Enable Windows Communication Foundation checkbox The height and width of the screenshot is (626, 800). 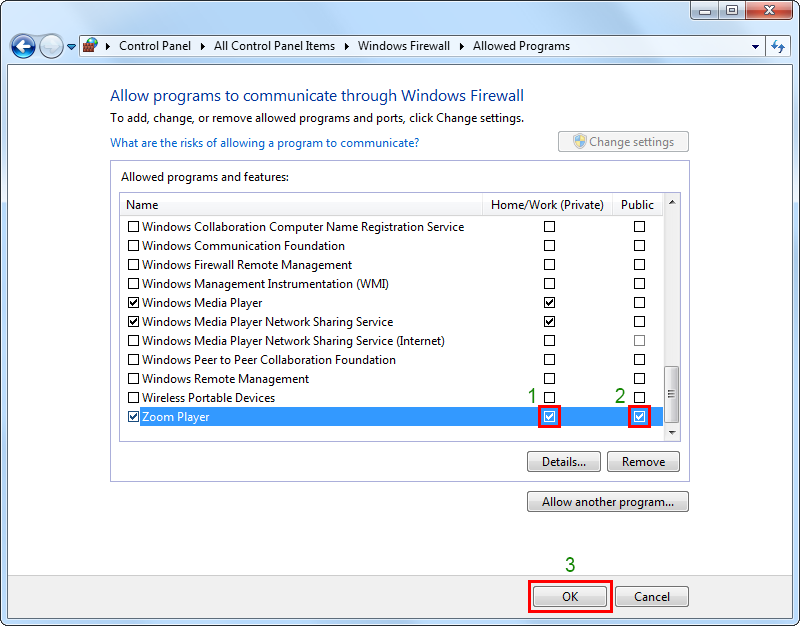click(133, 245)
